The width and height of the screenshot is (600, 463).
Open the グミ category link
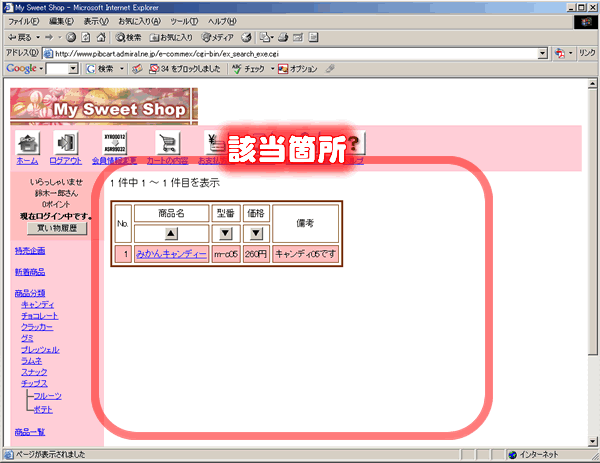[x=27, y=338]
